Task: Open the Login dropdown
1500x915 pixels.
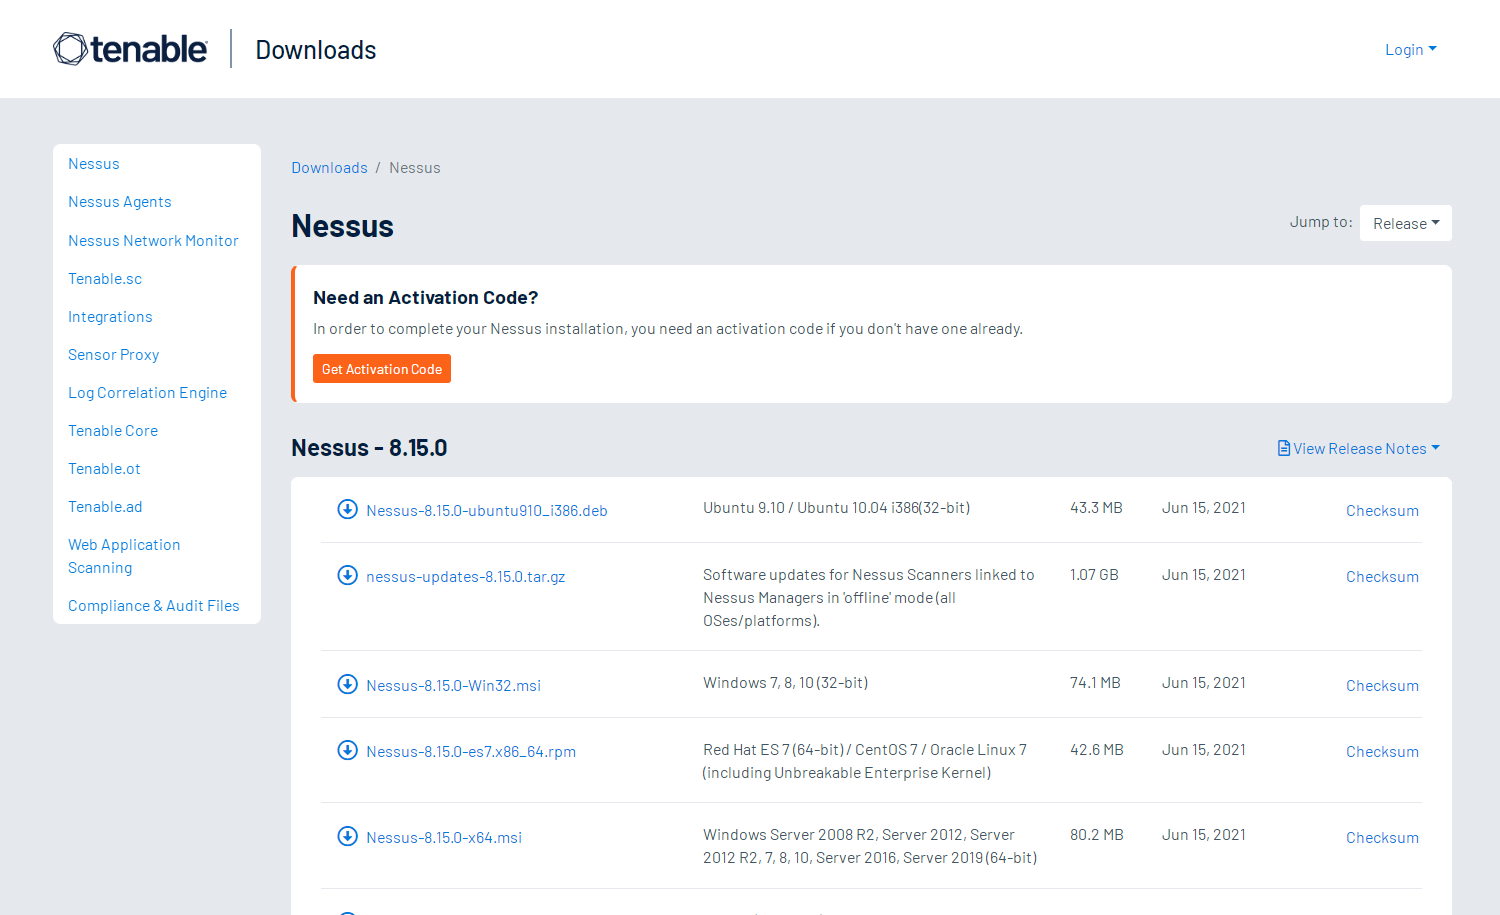Action: coord(1410,48)
